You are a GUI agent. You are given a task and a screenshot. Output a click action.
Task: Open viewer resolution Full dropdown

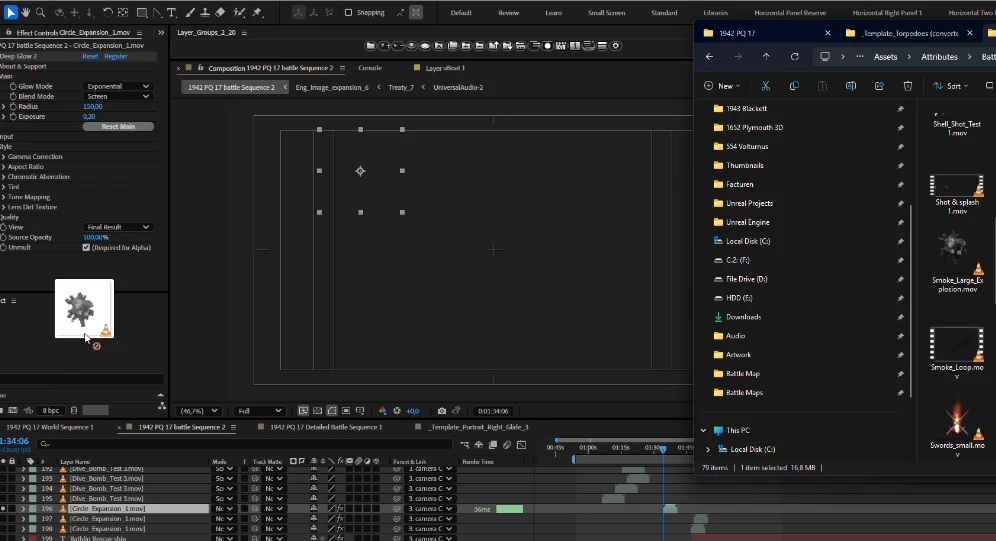[259, 411]
